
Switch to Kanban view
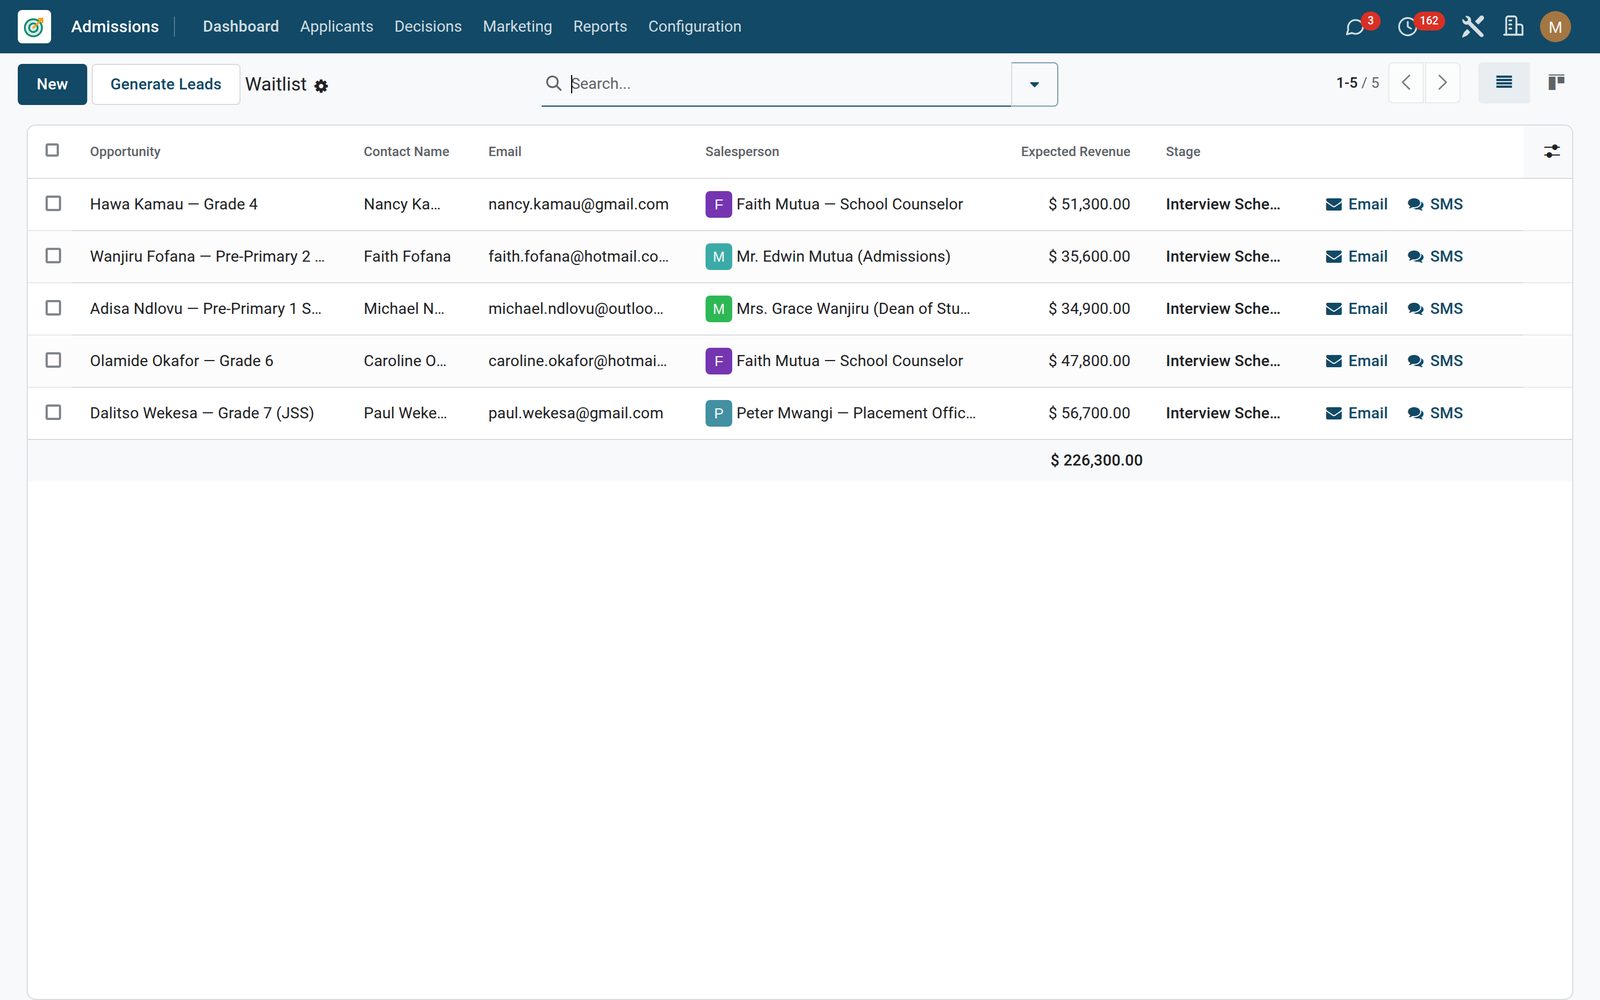click(1556, 83)
